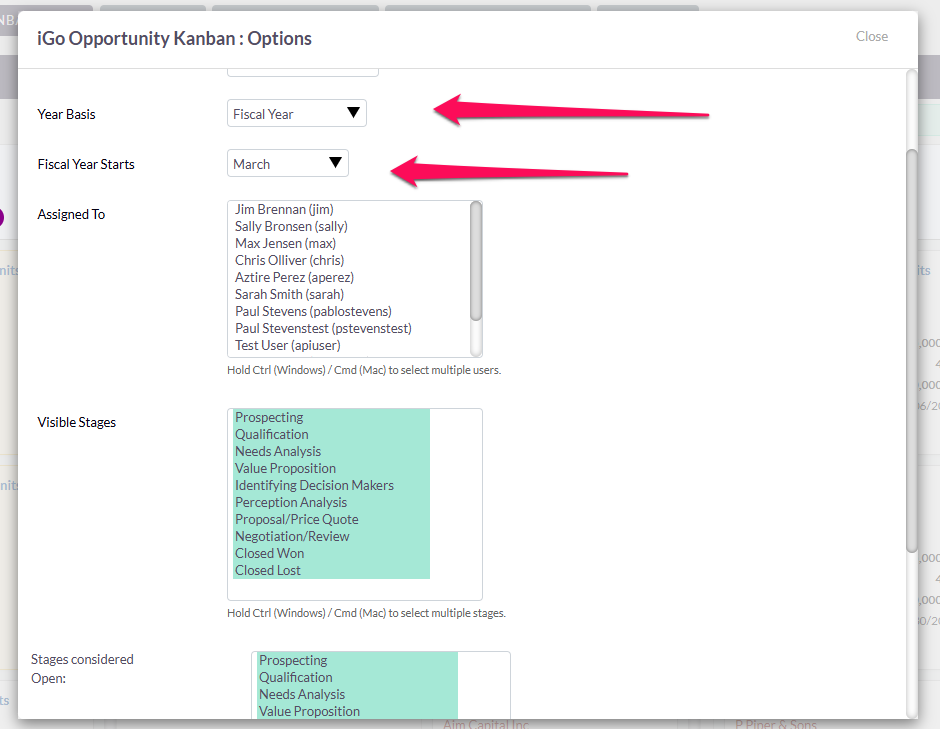
Task: Click the dialog's vertical scrollbar
Action: point(911,351)
